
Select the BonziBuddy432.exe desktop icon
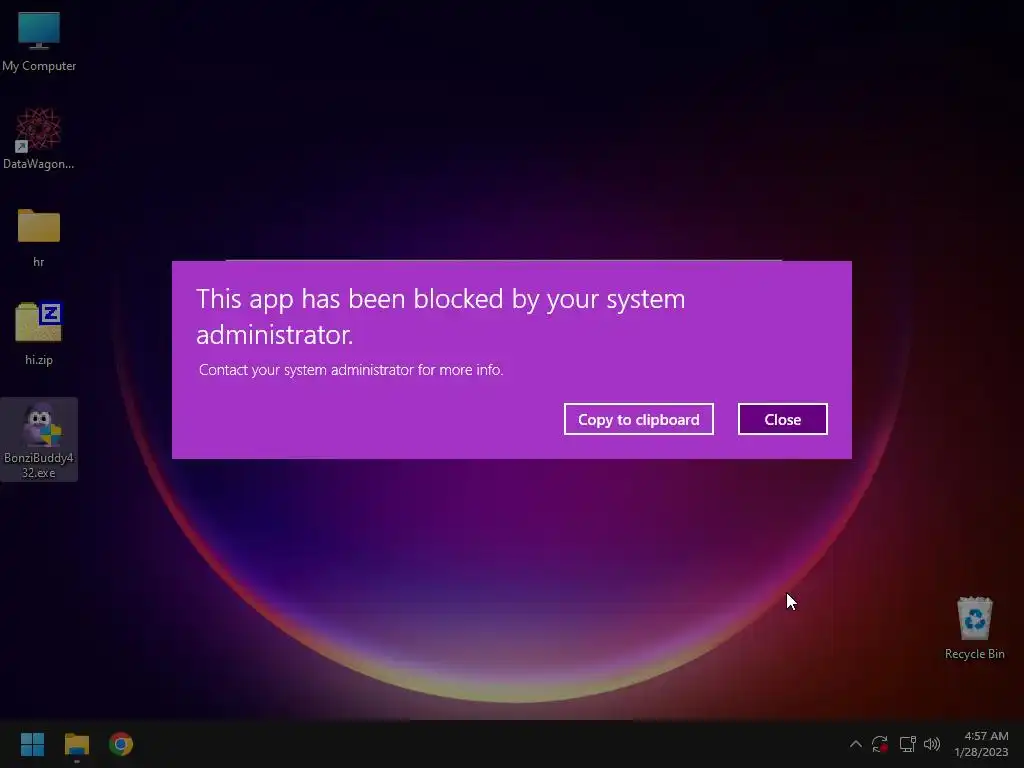pos(39,440)
